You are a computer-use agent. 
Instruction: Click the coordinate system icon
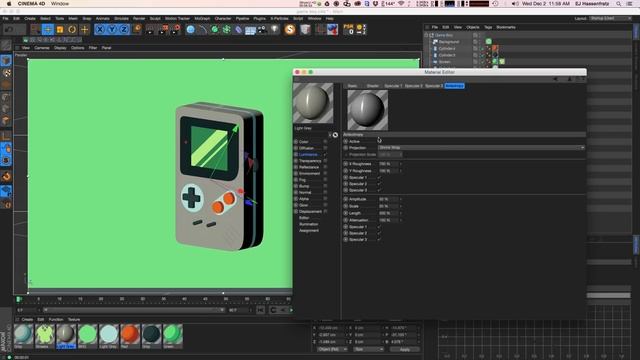point(137,29)
